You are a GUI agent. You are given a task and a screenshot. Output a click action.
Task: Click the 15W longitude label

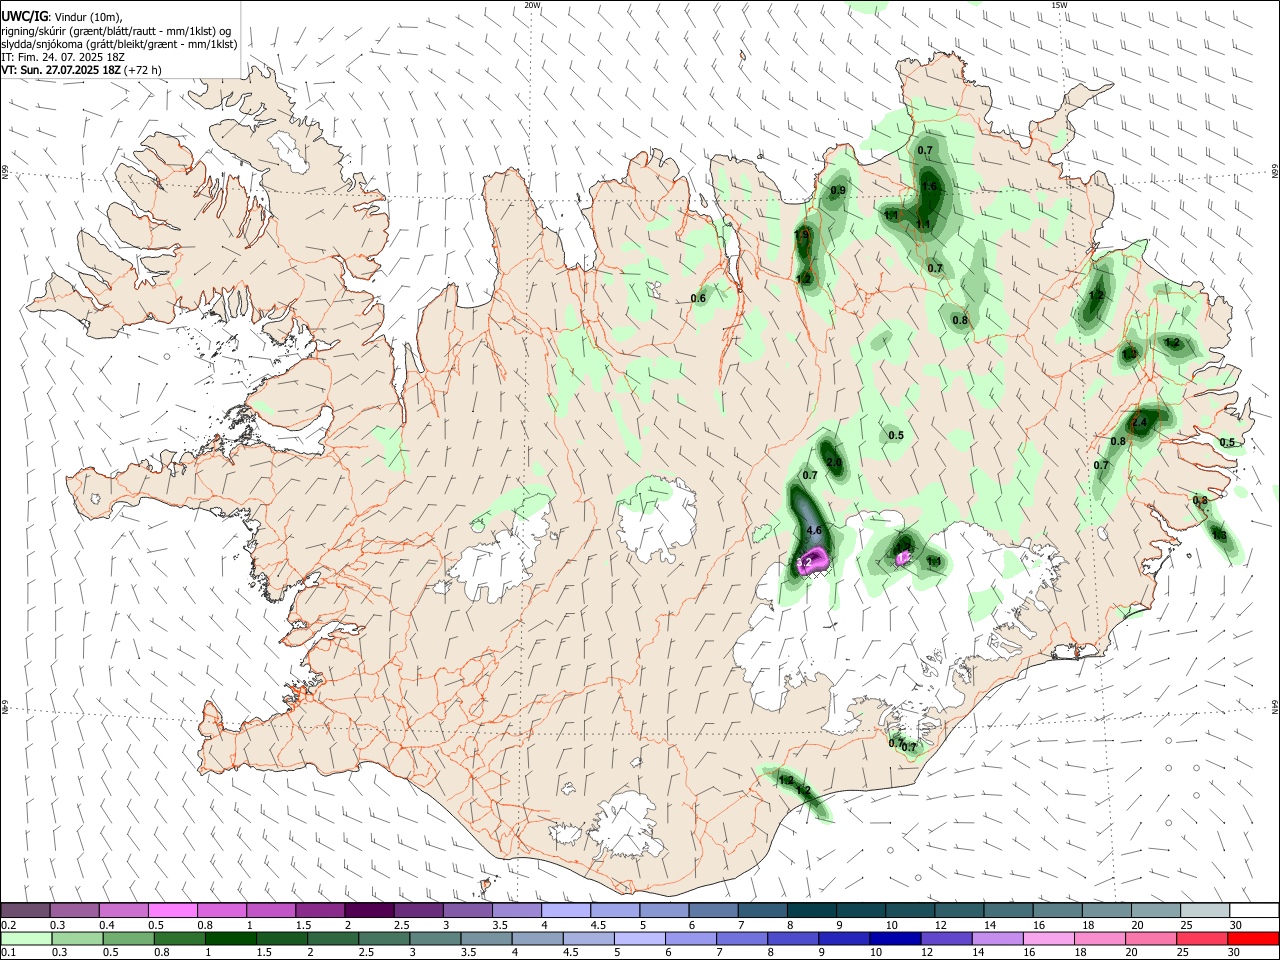pyautogui.click(x=1059, y=5)
